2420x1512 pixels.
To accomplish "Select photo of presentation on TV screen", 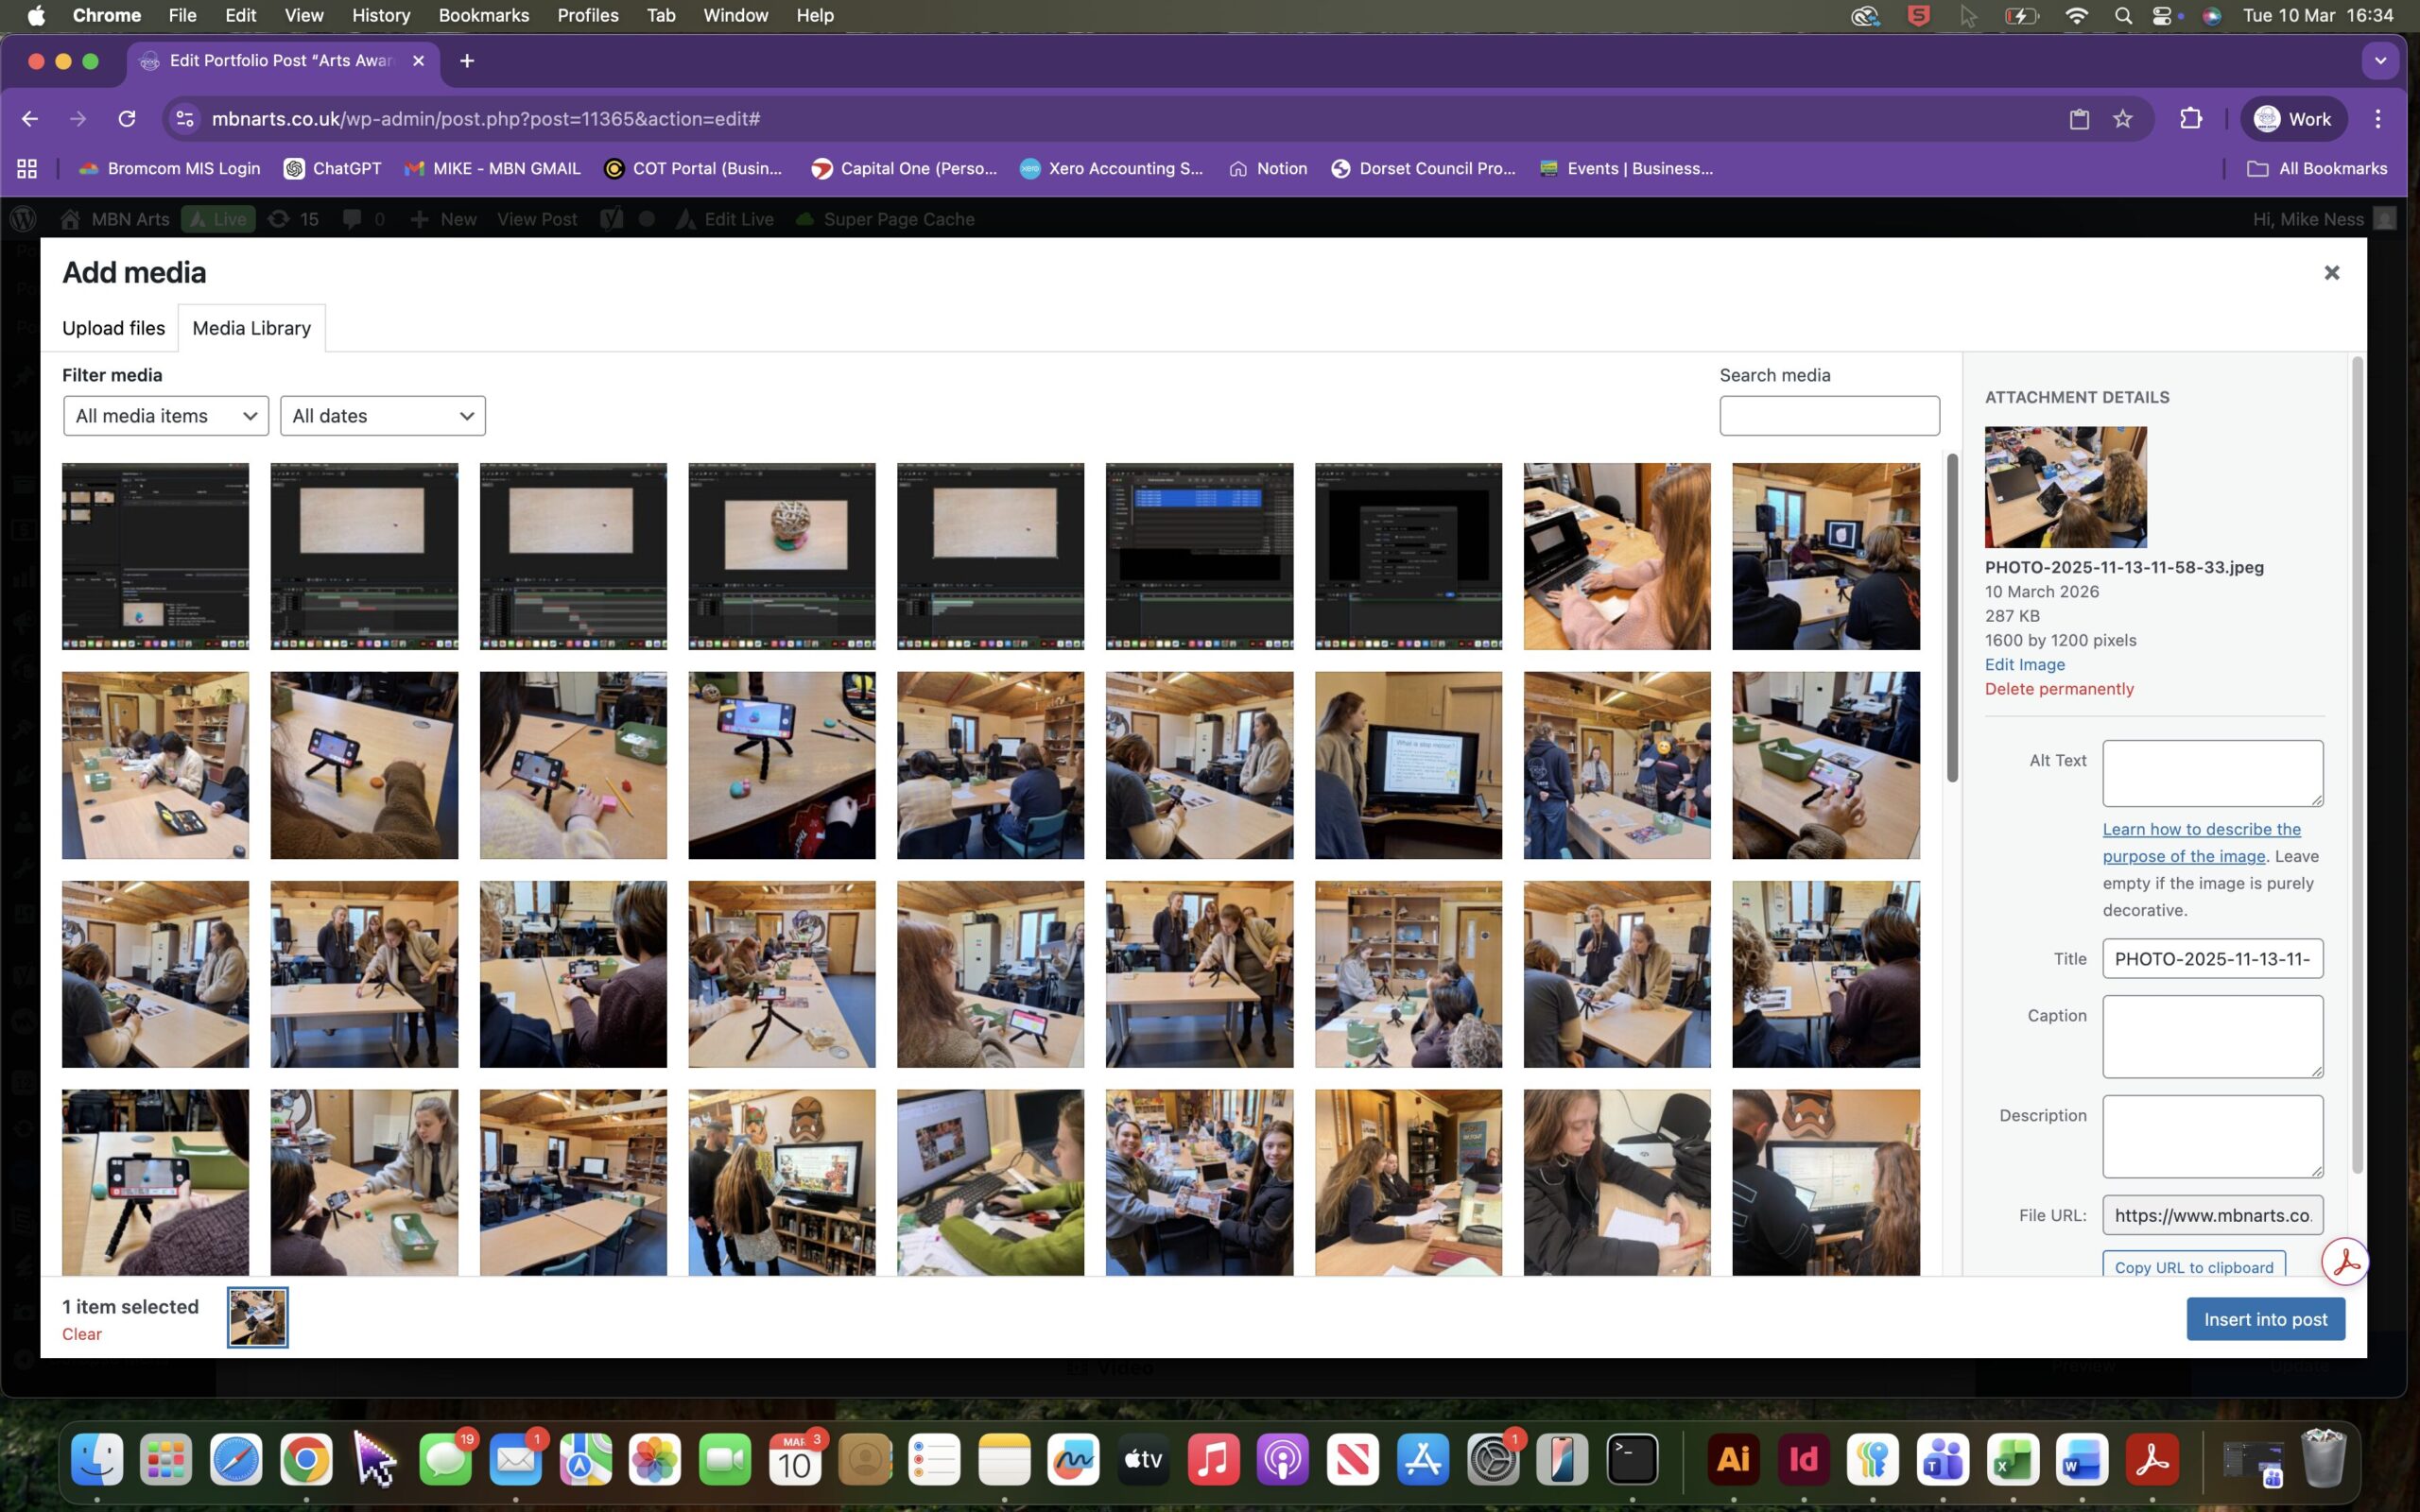I will click(1408, 765).
